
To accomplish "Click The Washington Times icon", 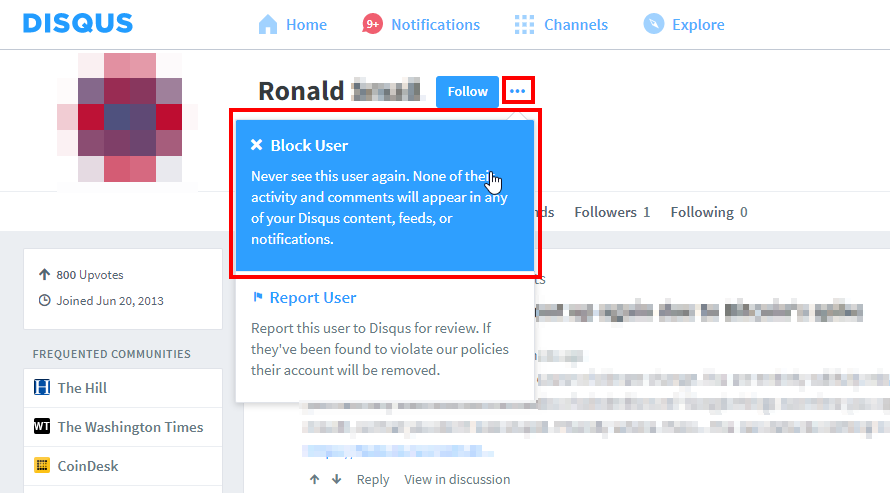I will pos(42,427).
